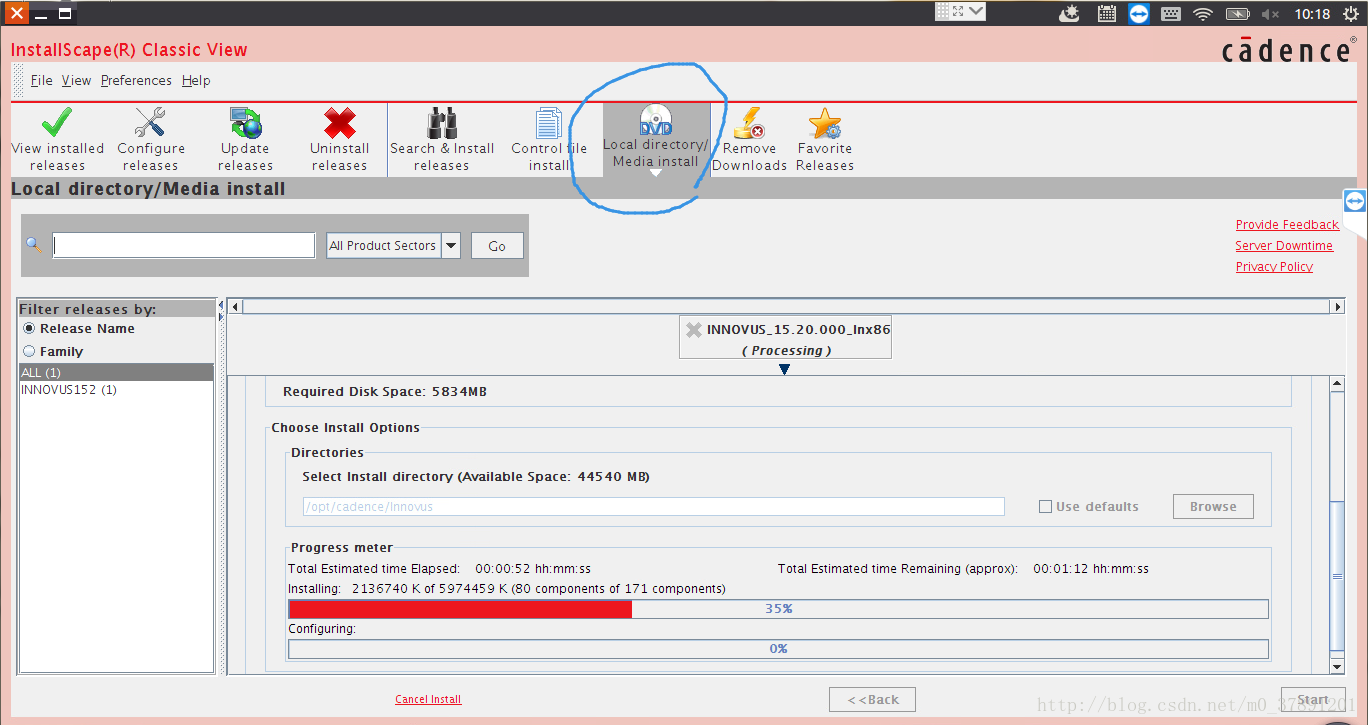Click horizontal scrollbar right arrow

pyautogui.click(x=1337, y=306)
